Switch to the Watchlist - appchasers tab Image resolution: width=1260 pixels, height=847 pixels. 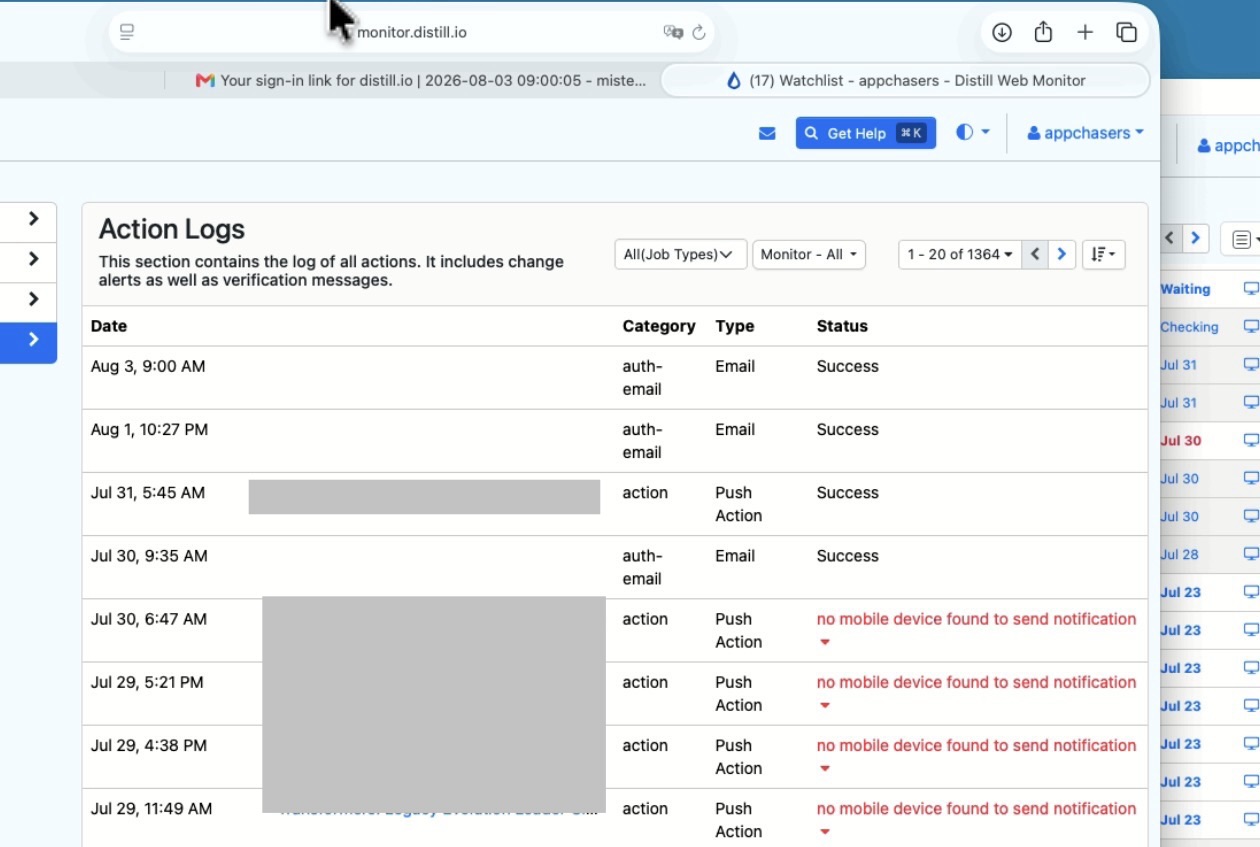[x=905, y=81]
